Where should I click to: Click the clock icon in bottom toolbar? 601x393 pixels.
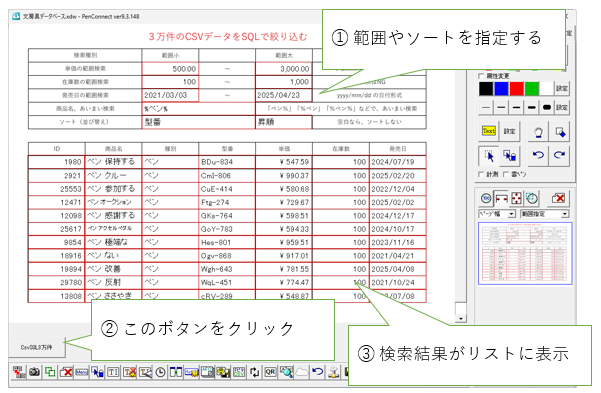coord(160,372)
